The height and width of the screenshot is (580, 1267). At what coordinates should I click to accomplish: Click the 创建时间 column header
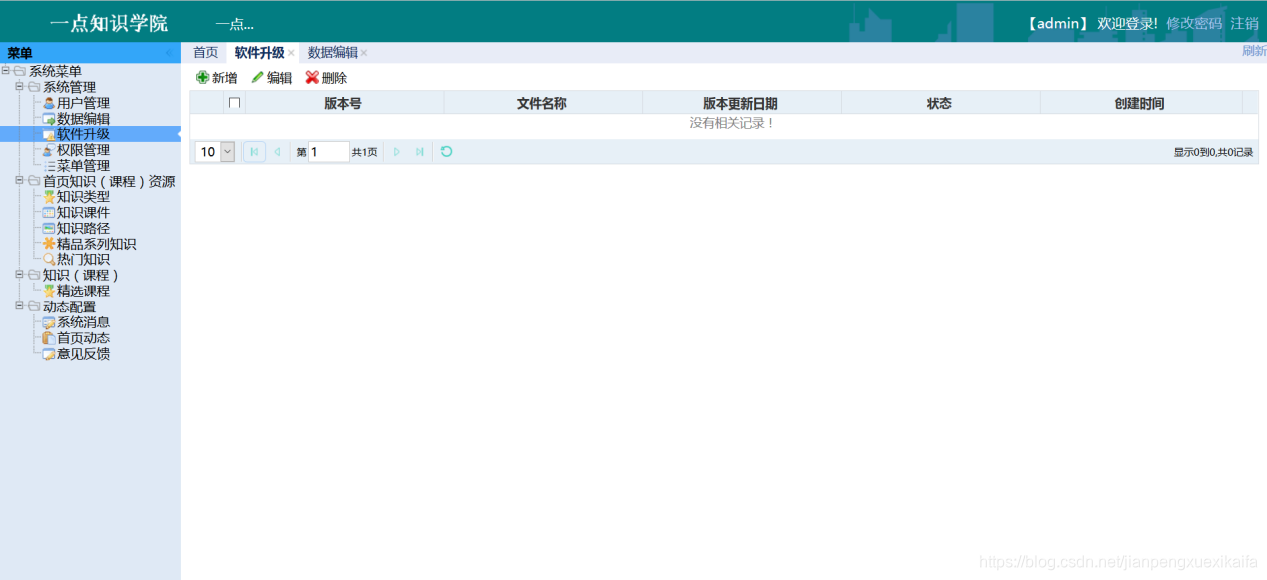coord(1139,103)
